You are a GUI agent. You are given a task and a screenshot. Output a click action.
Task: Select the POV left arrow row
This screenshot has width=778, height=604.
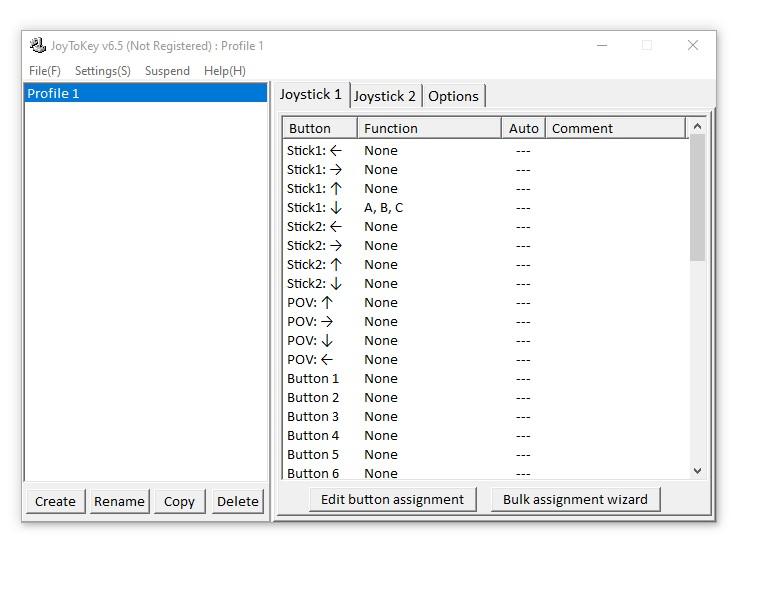click(486, 359)
